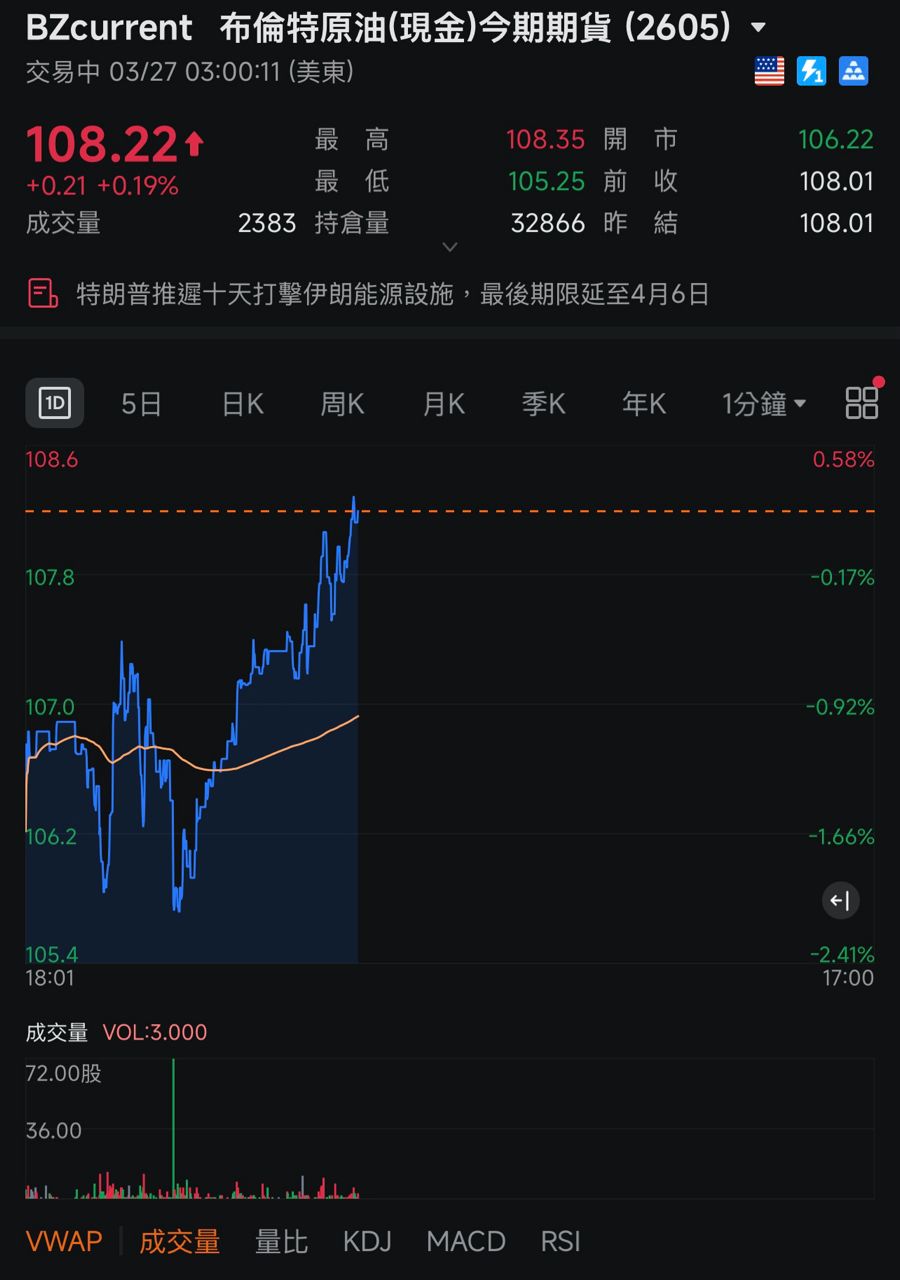Tap the blue lightning level-1 quote icon
The width and height of the screenshot is (900, 1280).
(811, 71)
